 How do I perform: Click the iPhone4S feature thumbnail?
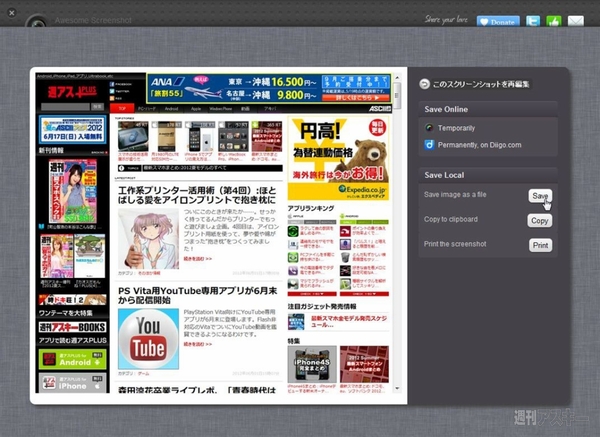312,364
